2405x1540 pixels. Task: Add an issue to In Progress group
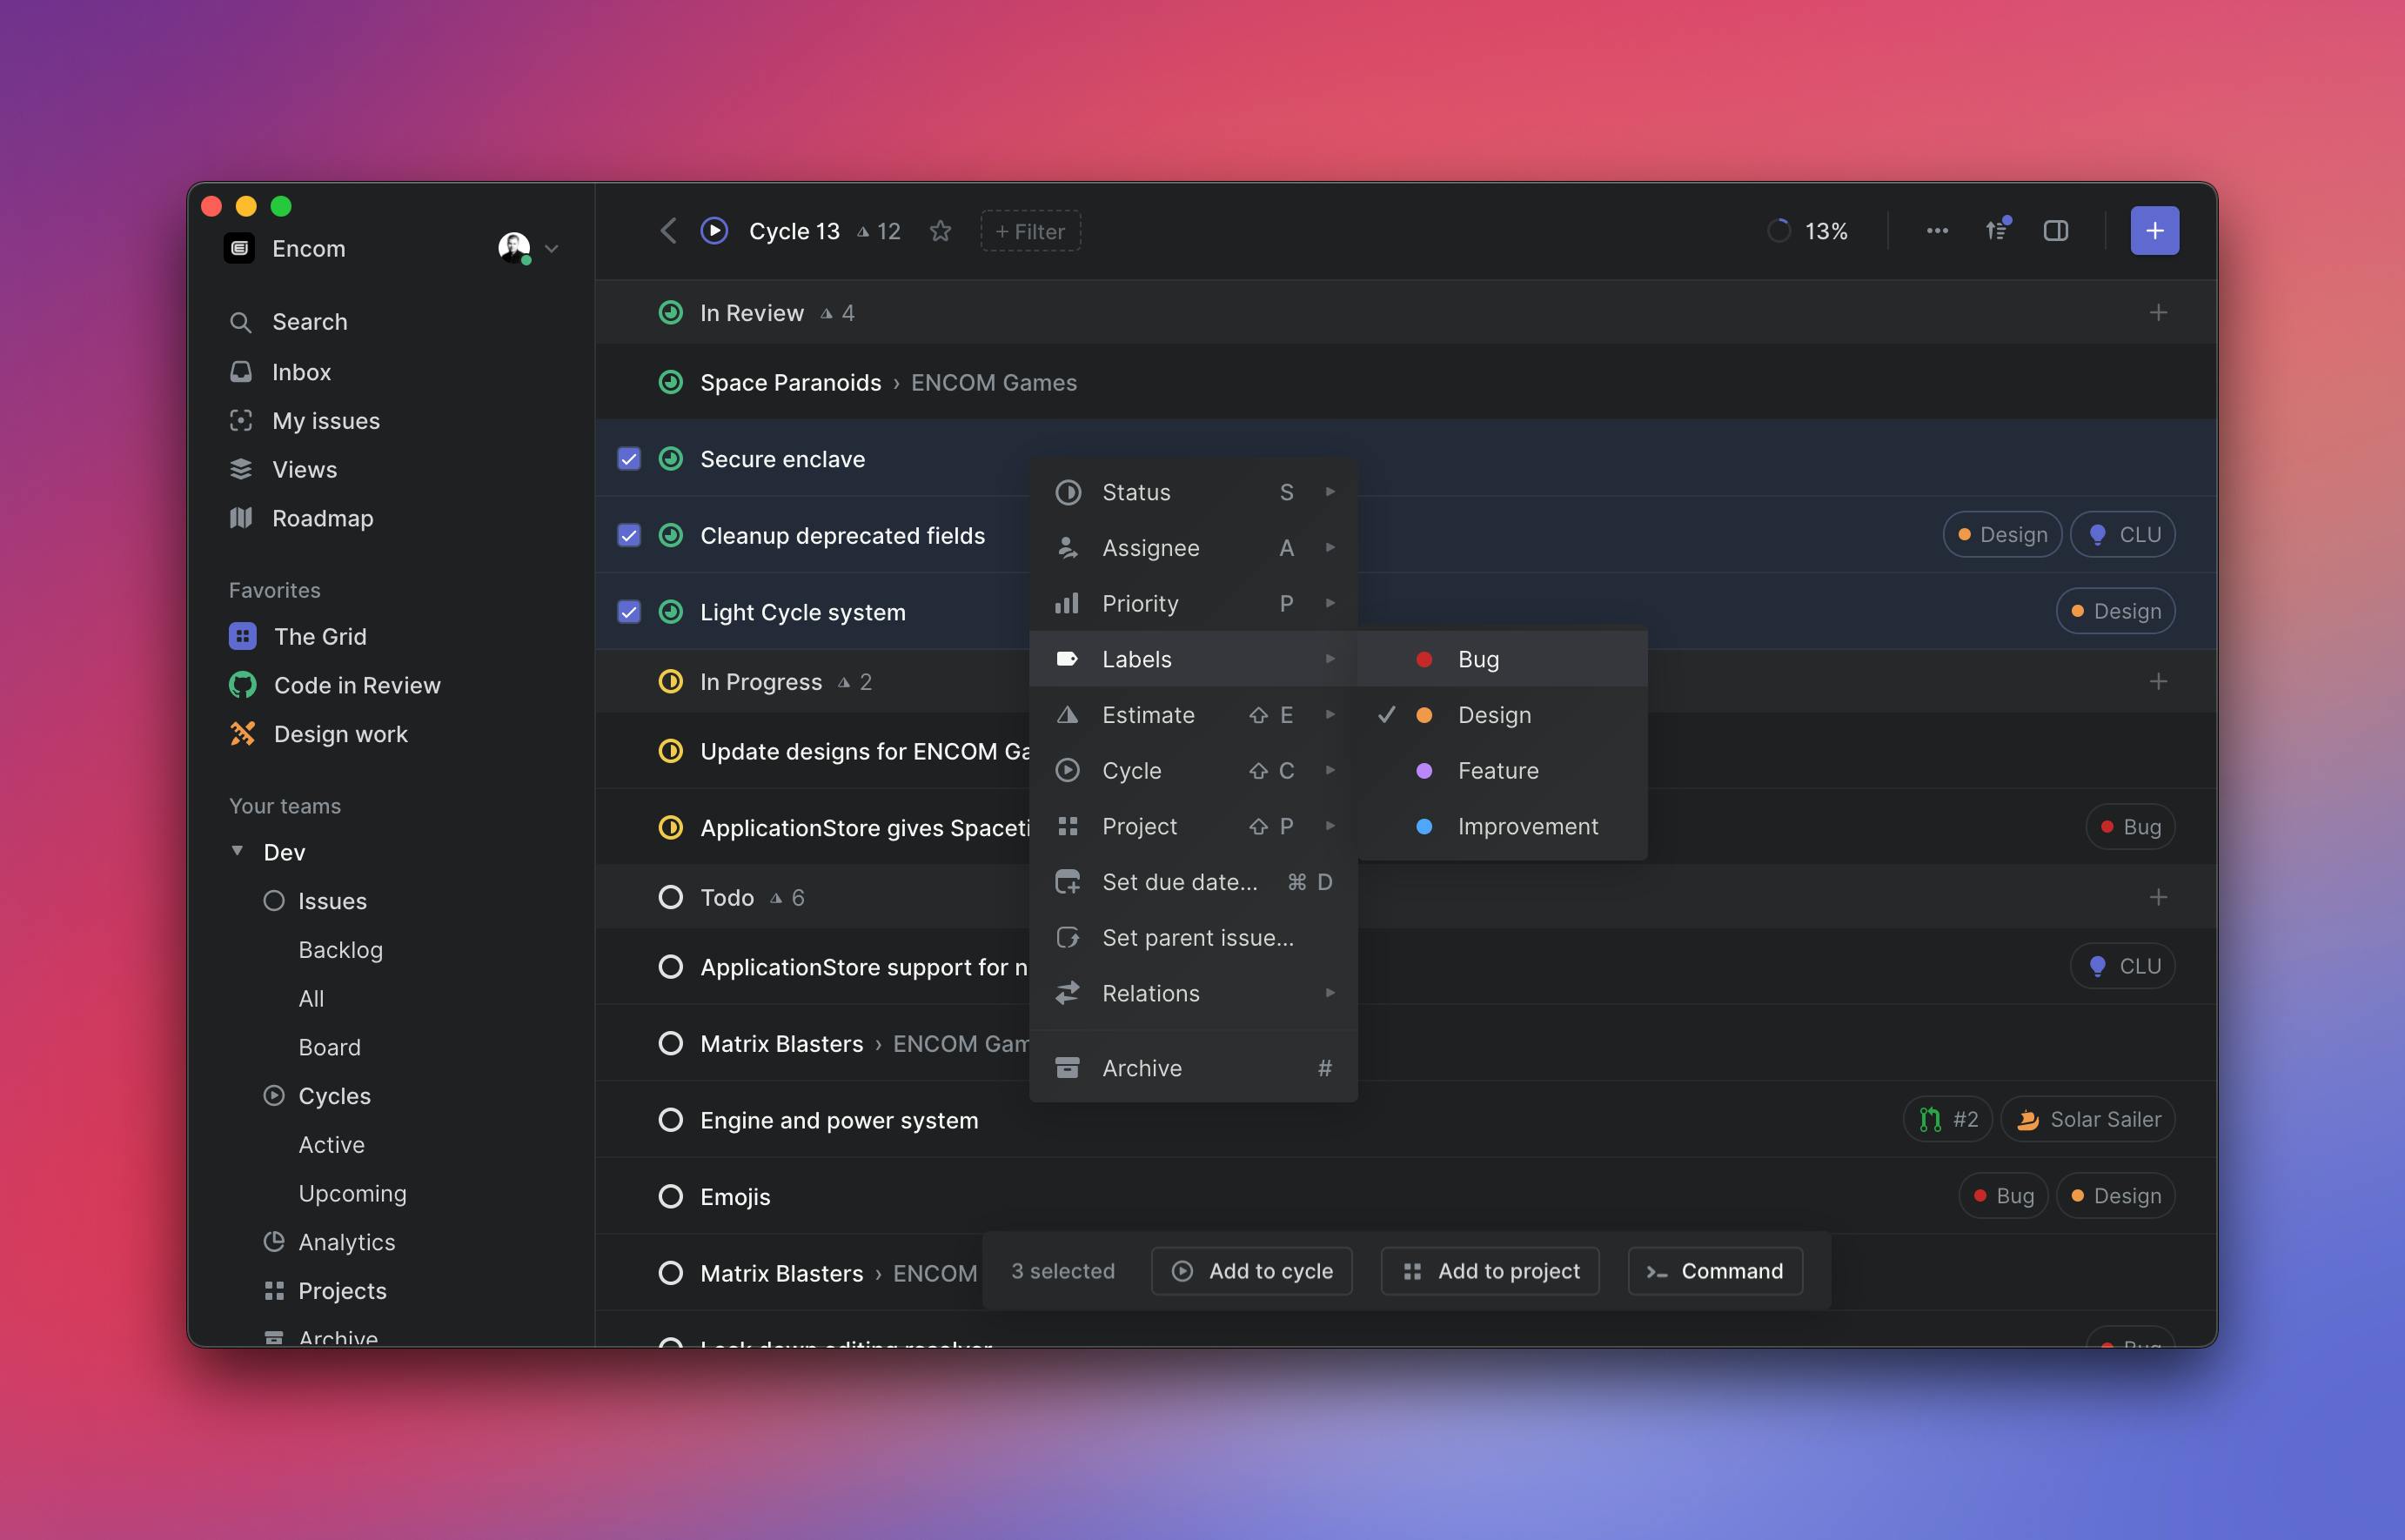coord(2158,682)
